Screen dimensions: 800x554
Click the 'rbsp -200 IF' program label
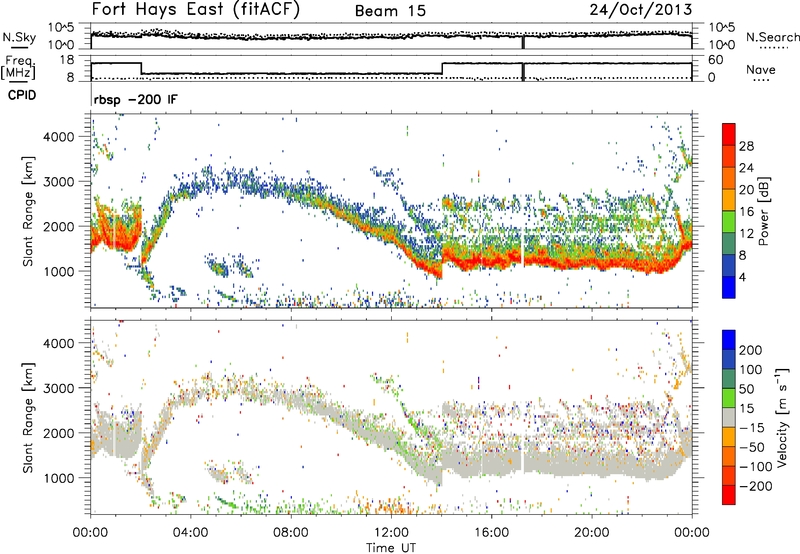pyautogui.click(x=136, y=99)
